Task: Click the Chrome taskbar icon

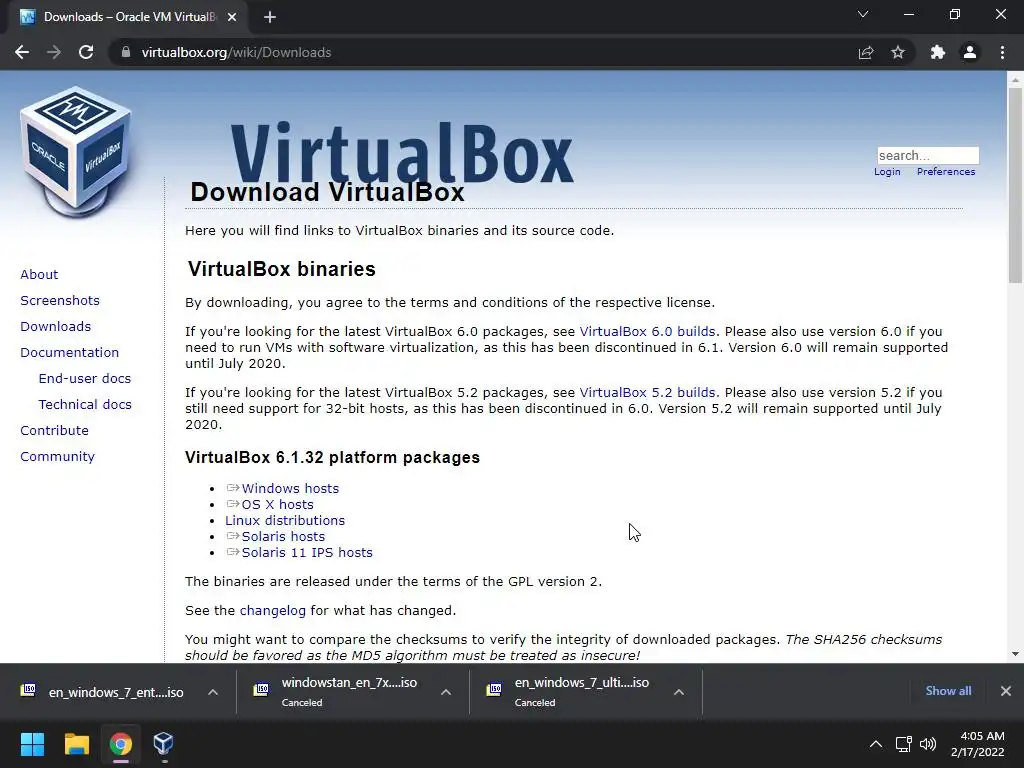Action: point(120,744)
